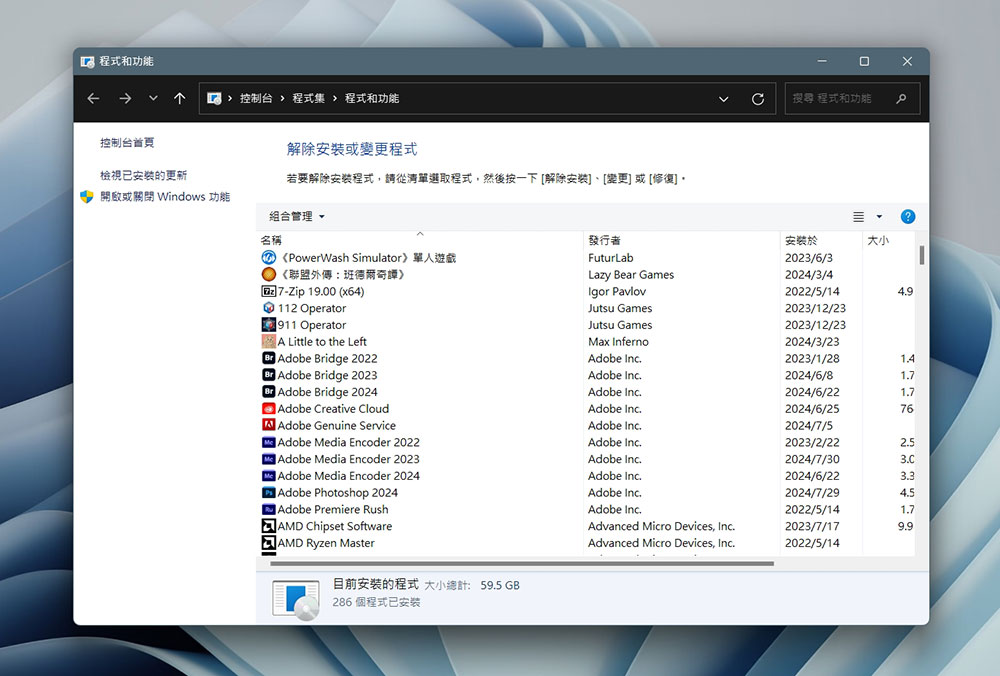Screen dimensions: 1000x676
Task: Open 控制台首頁 link
Action: (127, 142)
